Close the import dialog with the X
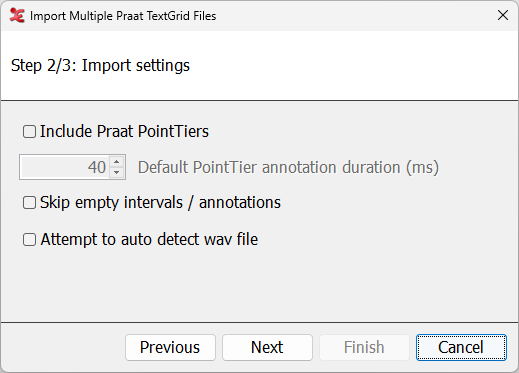This screenshot has width=519, height=373. point(503,15)
